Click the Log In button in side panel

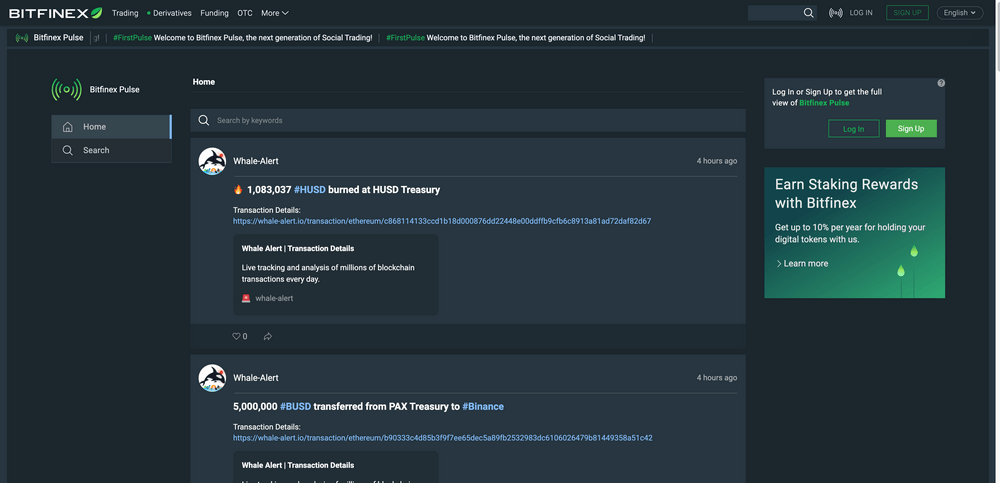(853, 129)
